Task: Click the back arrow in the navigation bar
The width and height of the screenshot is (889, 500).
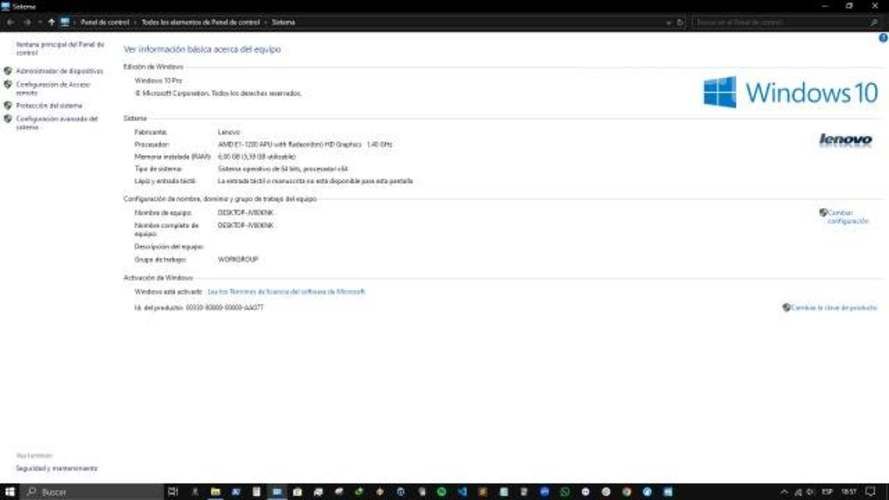Action: pos(10,21)
